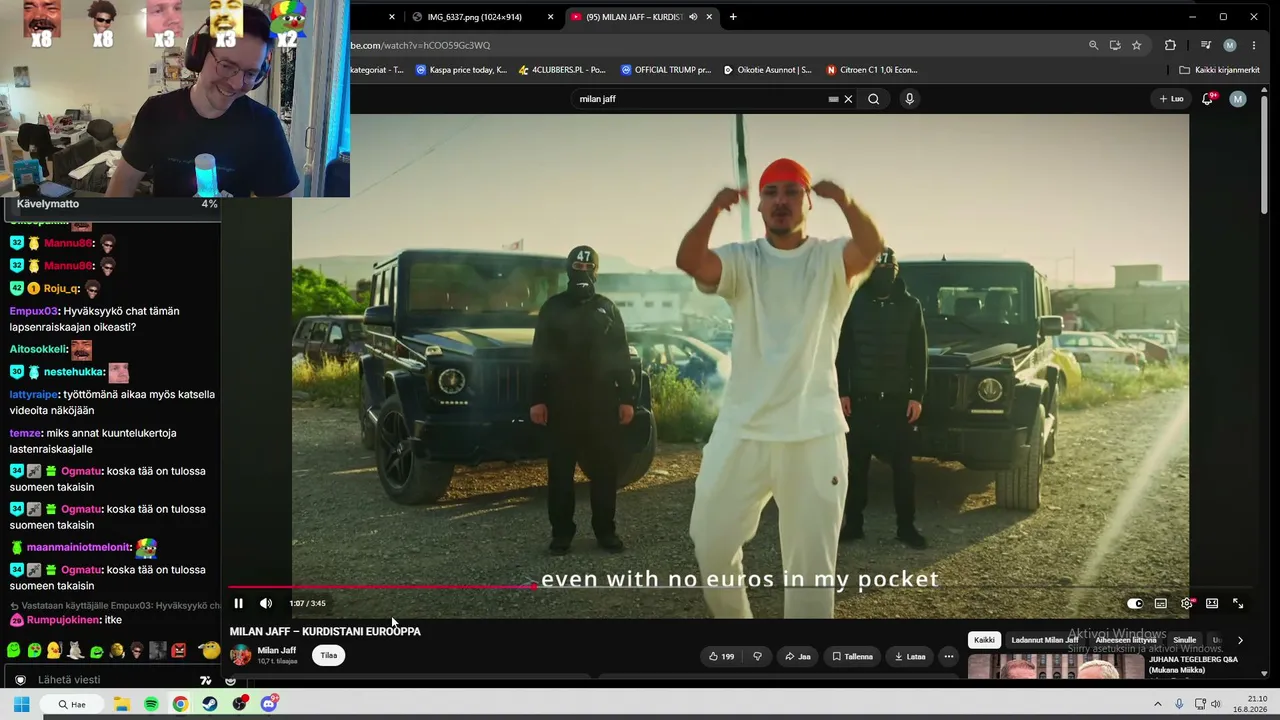Open File Explorer from the taskbar
The height and width of the screenshot is (720, 1280).
pyautogui.click(x=121, y=704)
